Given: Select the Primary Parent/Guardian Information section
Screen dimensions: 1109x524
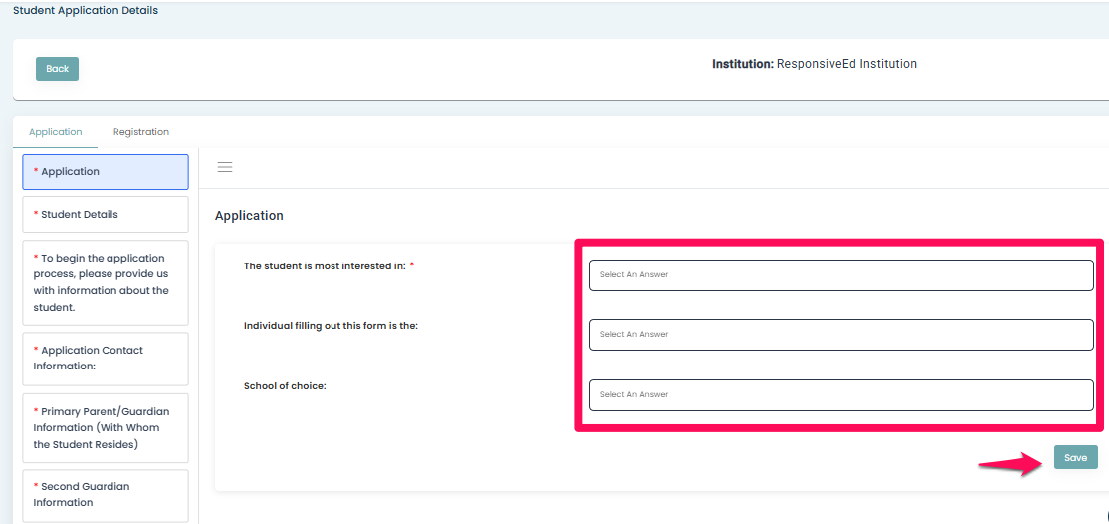Looking at the screenshot, I should tap(105, 427).
